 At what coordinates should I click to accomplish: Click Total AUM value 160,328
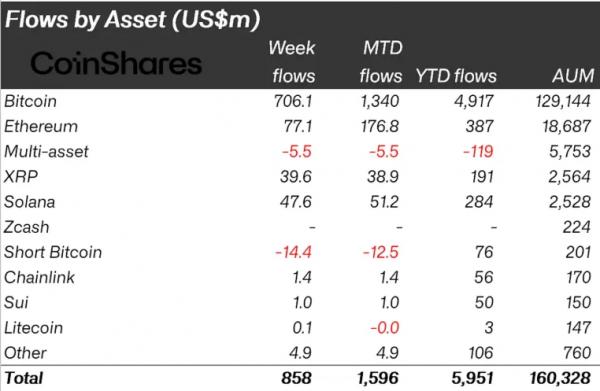click(x=560, y=378)
